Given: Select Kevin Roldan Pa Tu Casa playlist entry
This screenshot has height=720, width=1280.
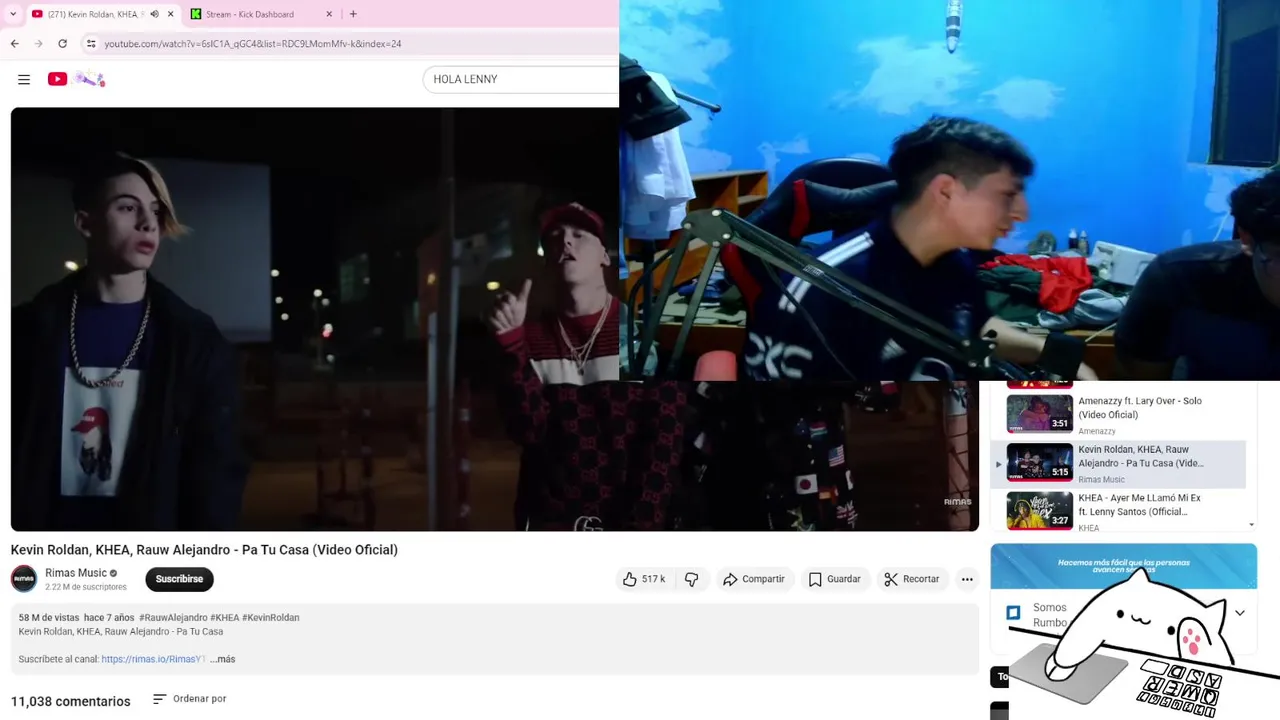Looking at the screenshot, I should click(x=1120, y=463).
